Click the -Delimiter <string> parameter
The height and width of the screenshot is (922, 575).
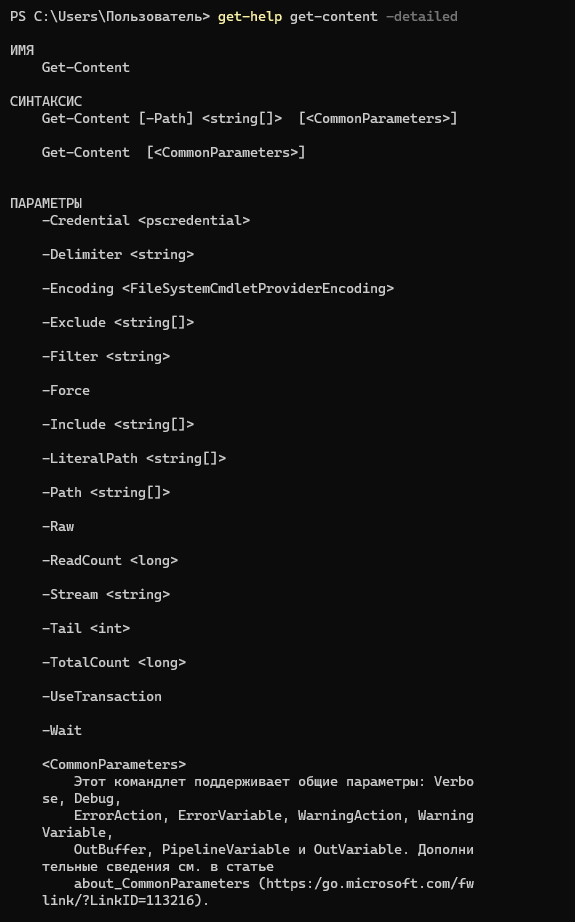[x=118, y=255]
